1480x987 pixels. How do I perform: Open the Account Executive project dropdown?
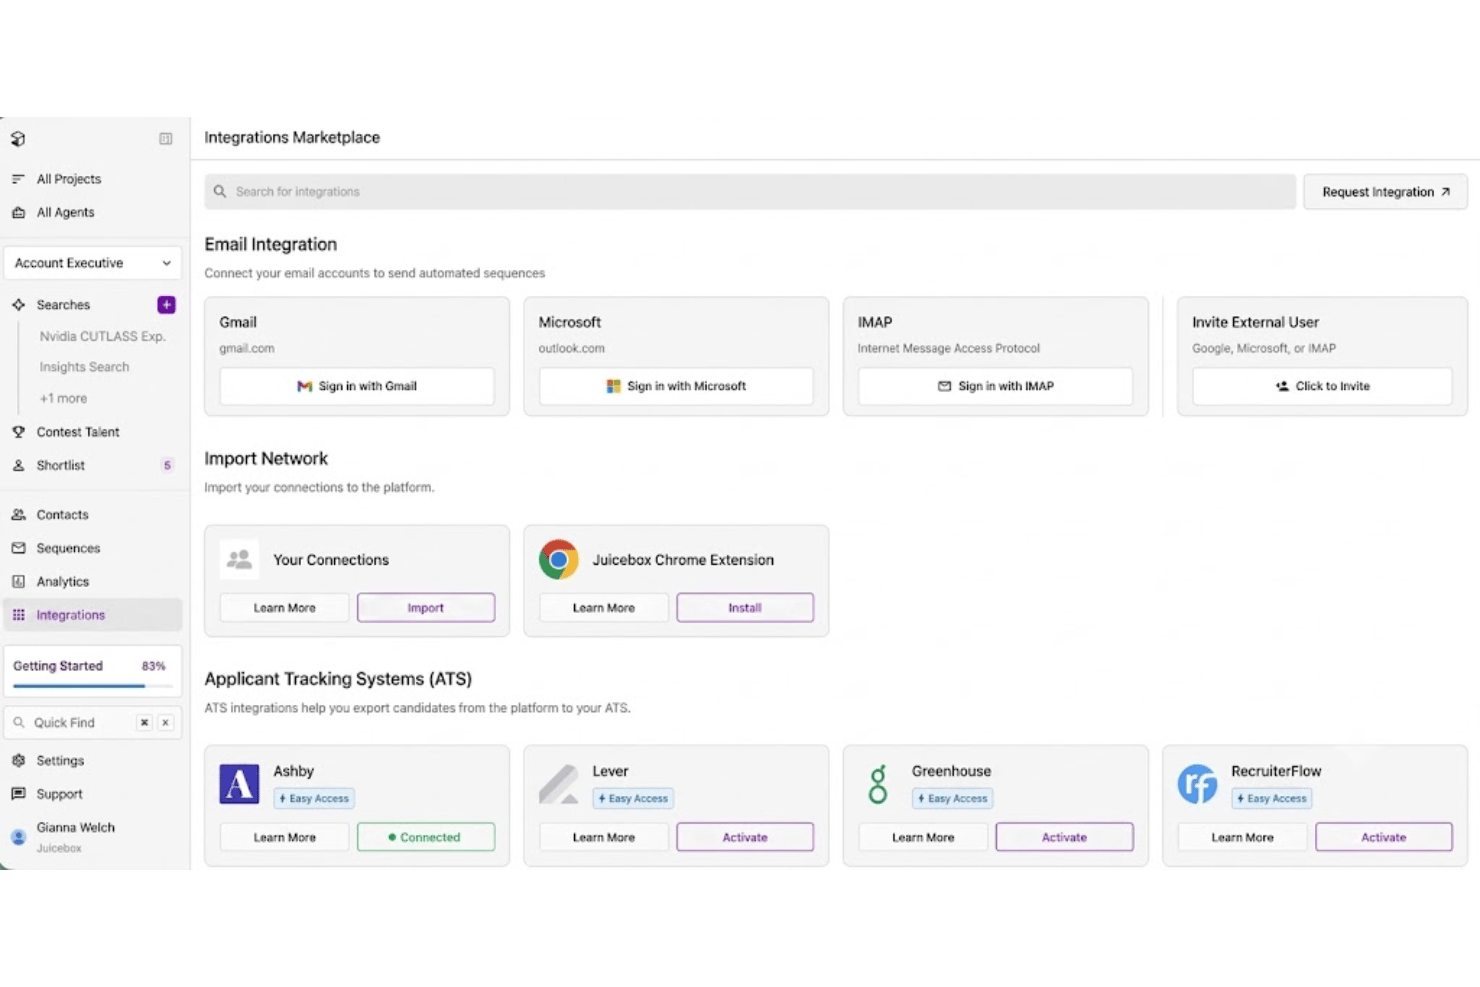(x=93, y=263)
